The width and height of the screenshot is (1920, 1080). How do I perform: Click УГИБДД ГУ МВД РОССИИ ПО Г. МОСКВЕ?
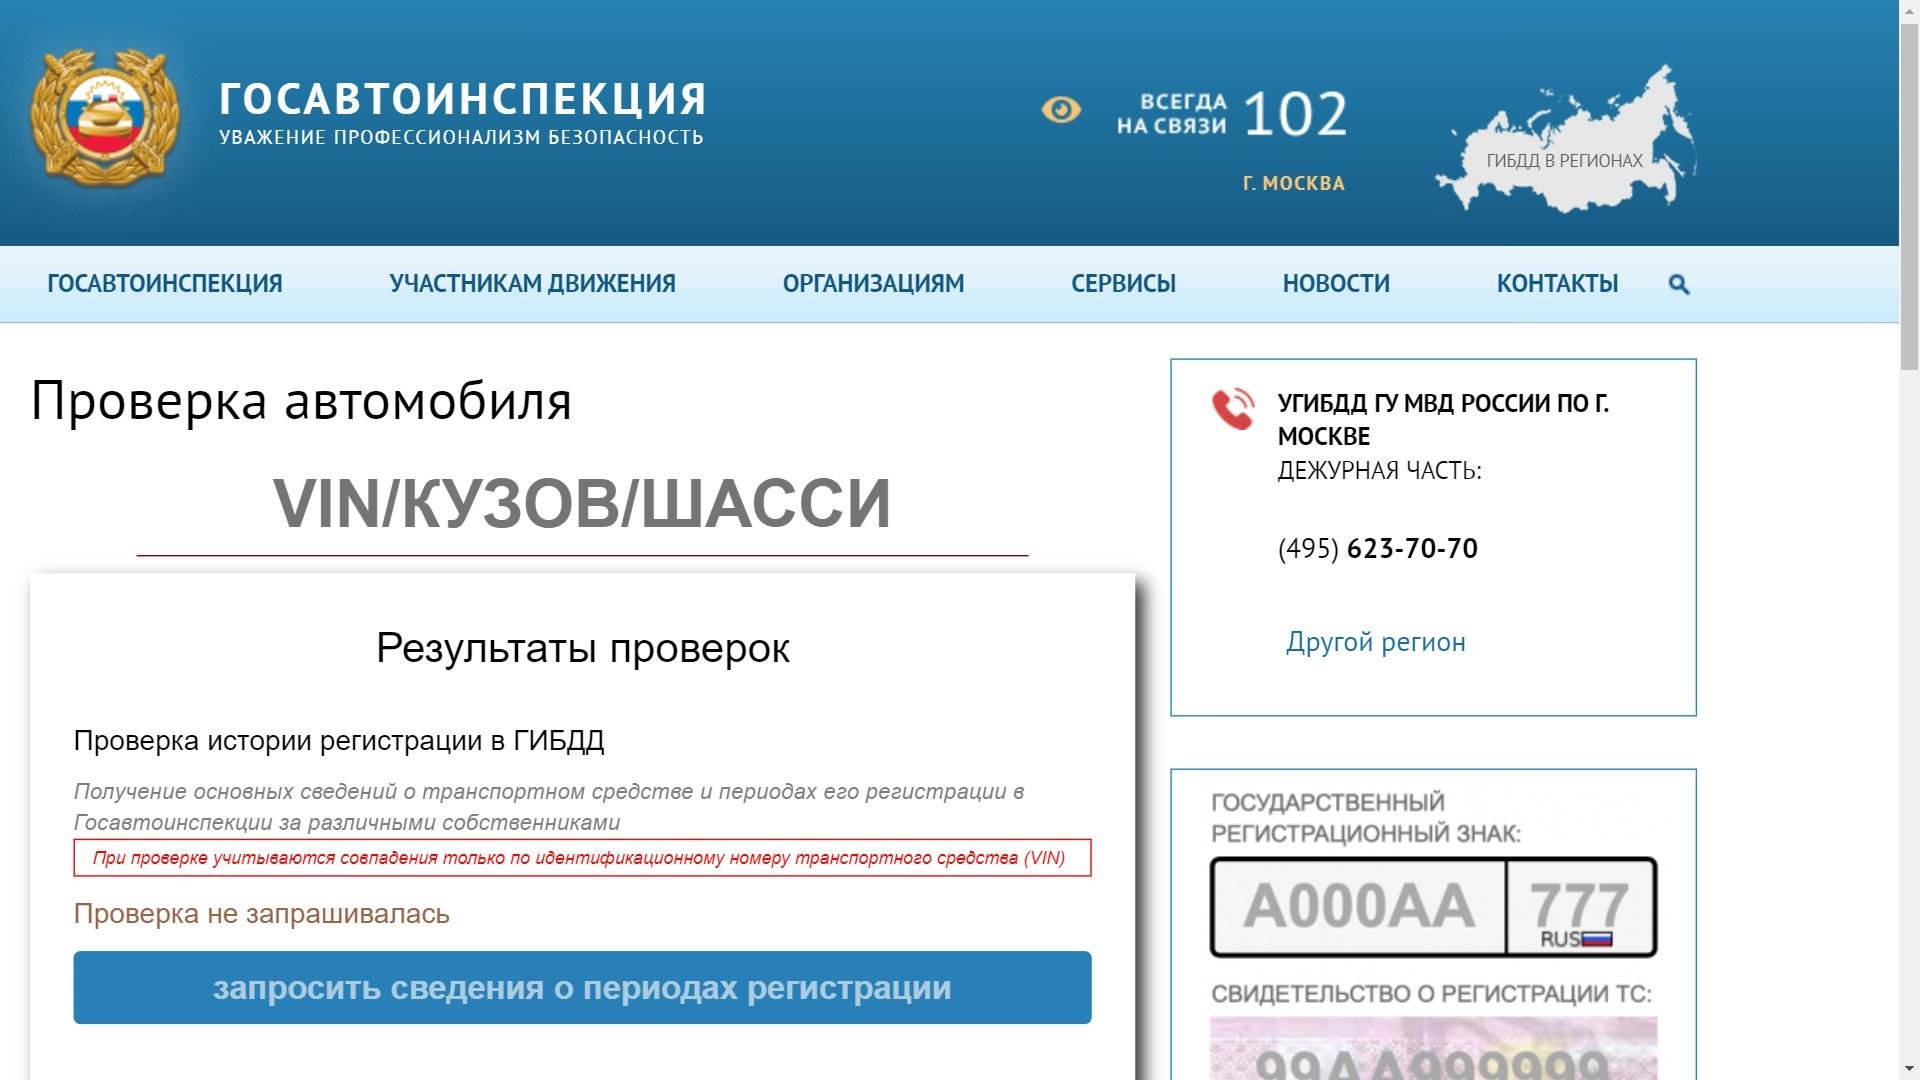tap(1443, 420)
